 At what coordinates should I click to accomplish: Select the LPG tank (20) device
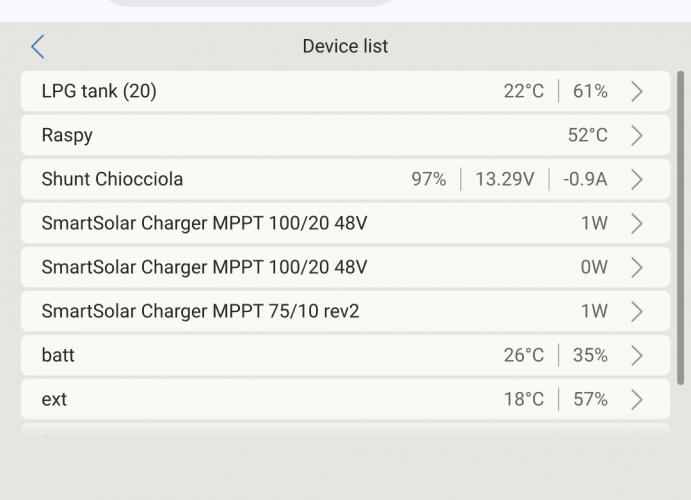pos(99,92)
